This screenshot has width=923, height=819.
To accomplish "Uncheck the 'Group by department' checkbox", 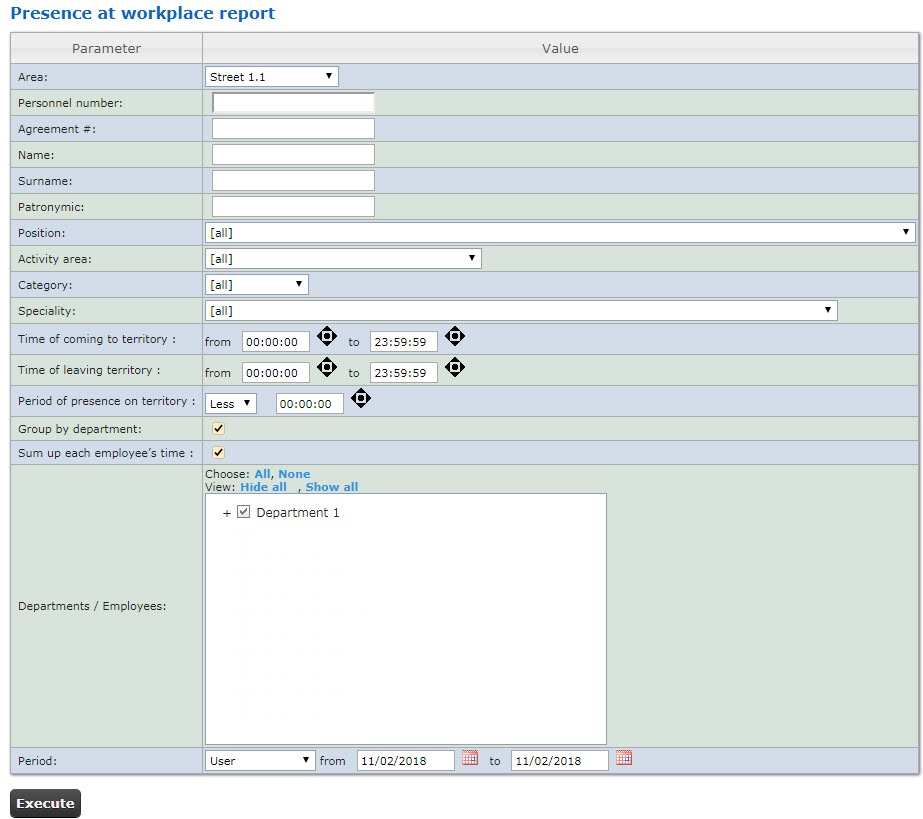I will point(219,428).
